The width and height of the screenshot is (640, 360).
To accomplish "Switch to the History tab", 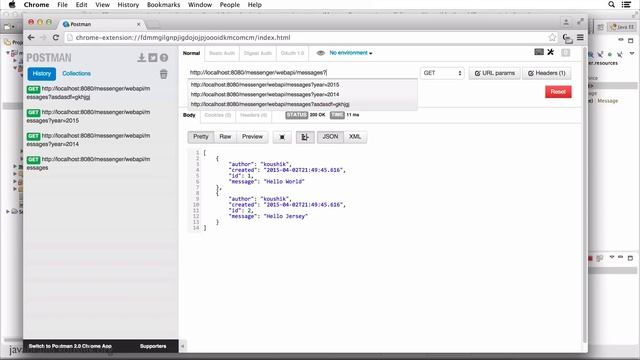I will tap(42, 73).
